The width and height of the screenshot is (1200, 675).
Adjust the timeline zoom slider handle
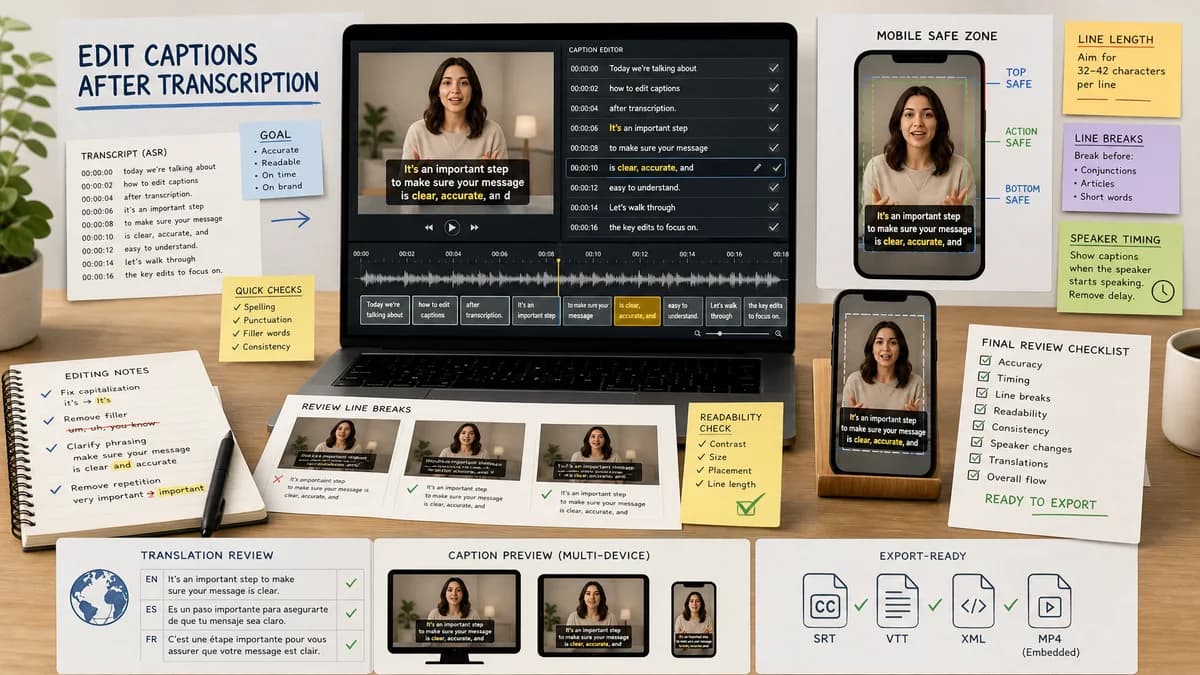pyautogui.click(x=722, y=332)
